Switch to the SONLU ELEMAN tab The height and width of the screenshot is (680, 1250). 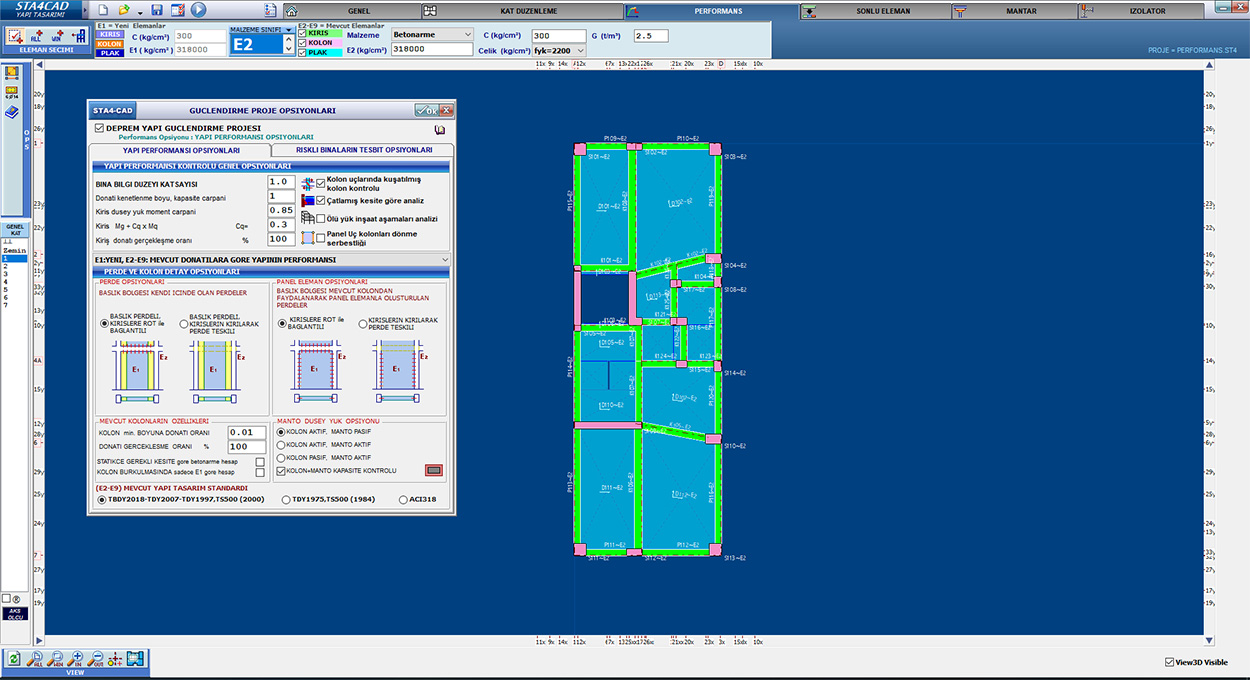click(x=873, y=11)
